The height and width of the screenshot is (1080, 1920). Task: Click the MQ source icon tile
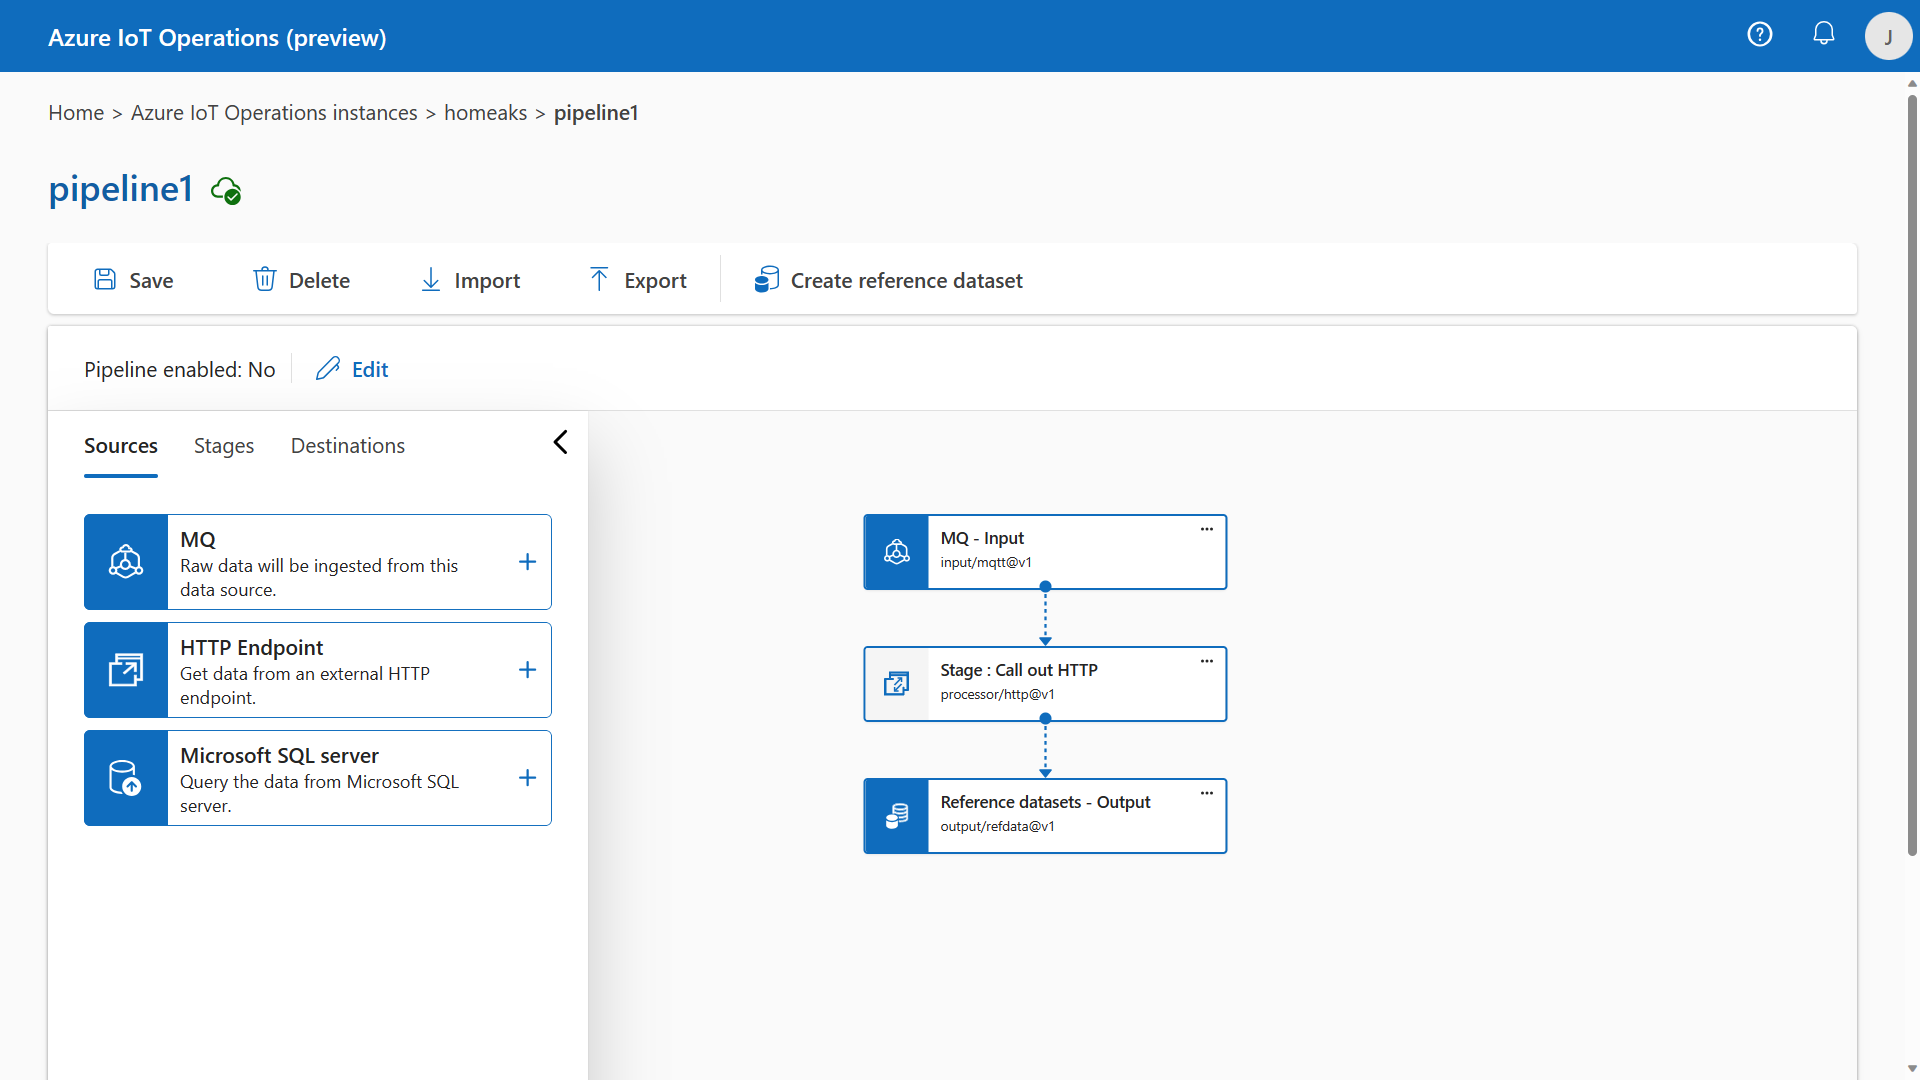pos(126,562)
